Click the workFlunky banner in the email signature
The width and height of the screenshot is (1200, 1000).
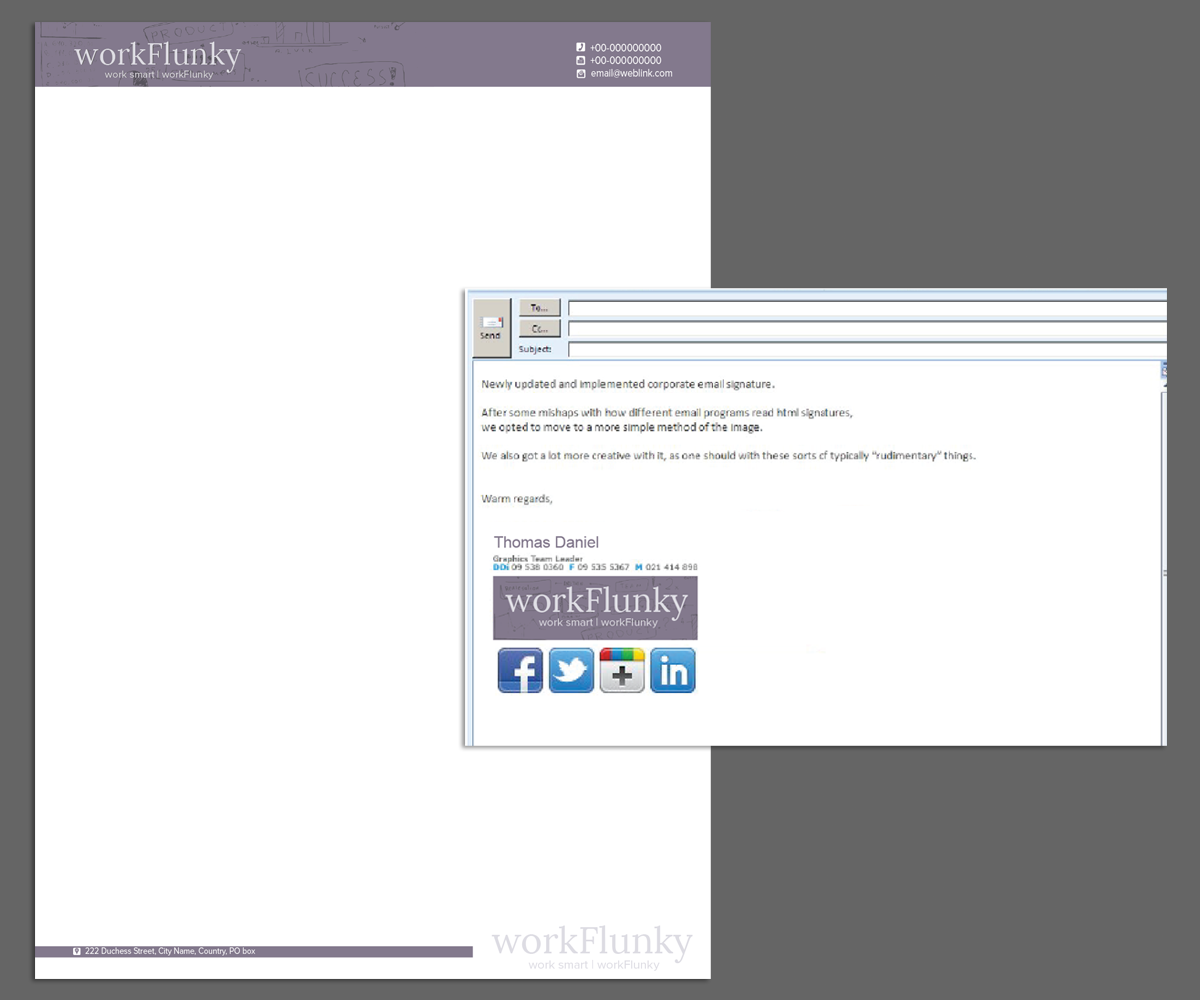tap(595, 608)
